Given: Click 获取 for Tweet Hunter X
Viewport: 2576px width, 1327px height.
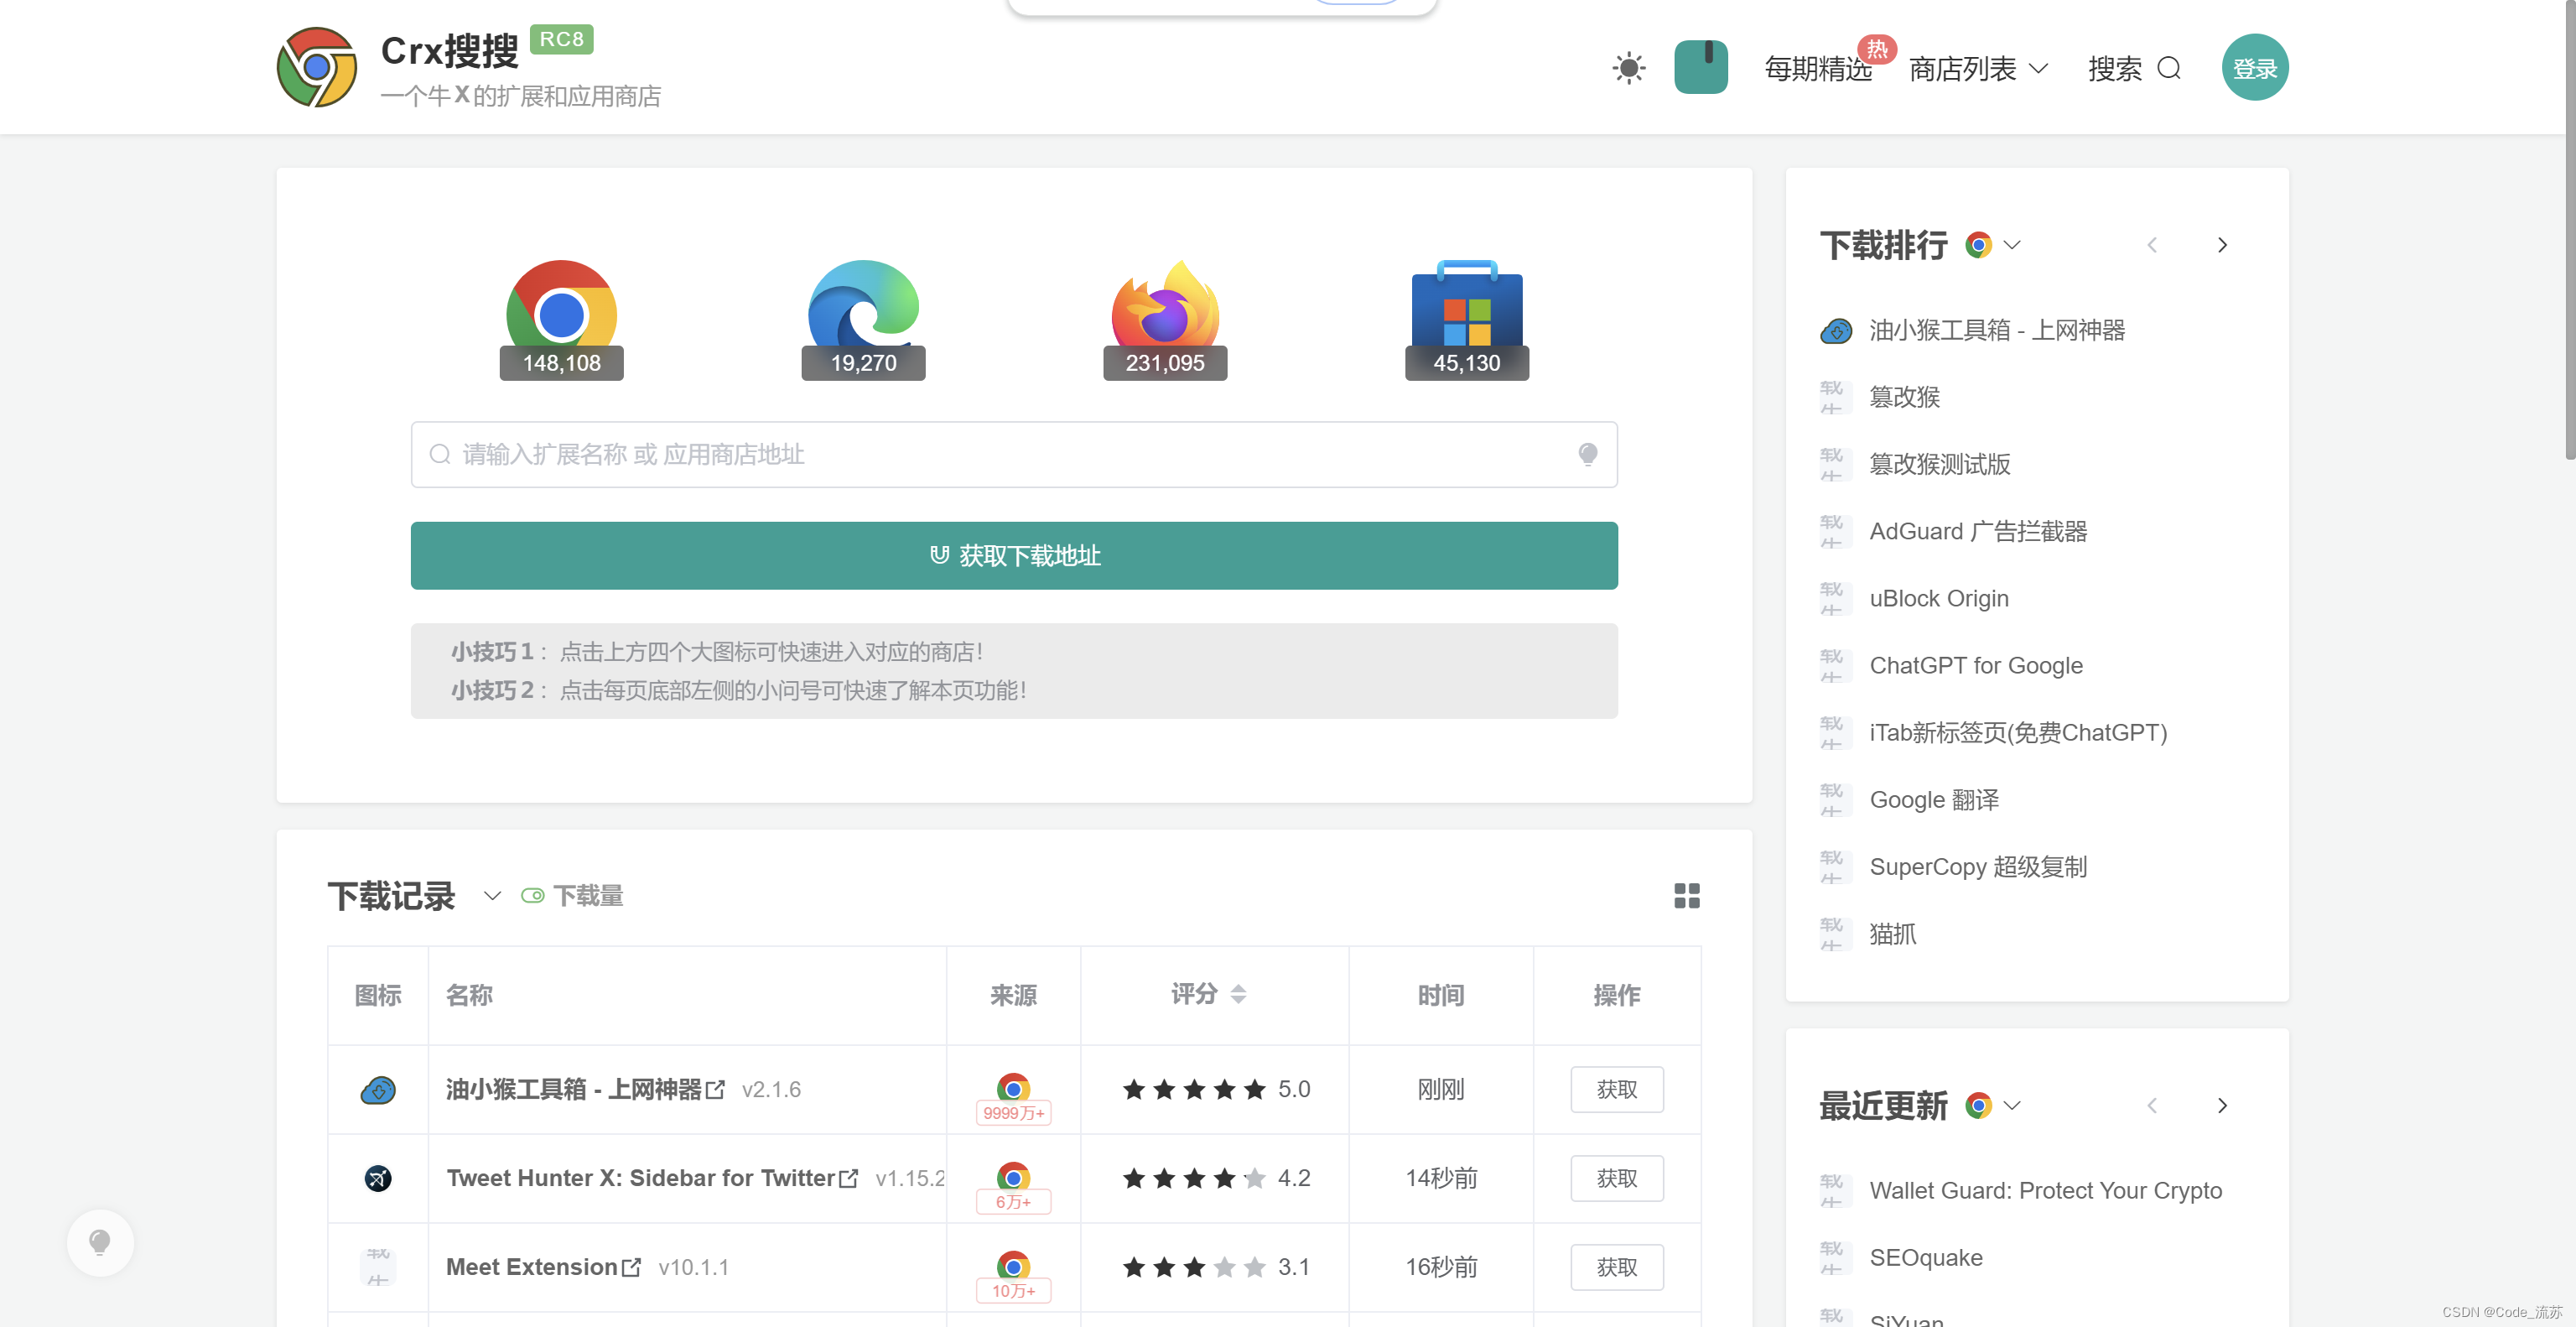Looking at the screenshot, I should pos(1616,1178).
